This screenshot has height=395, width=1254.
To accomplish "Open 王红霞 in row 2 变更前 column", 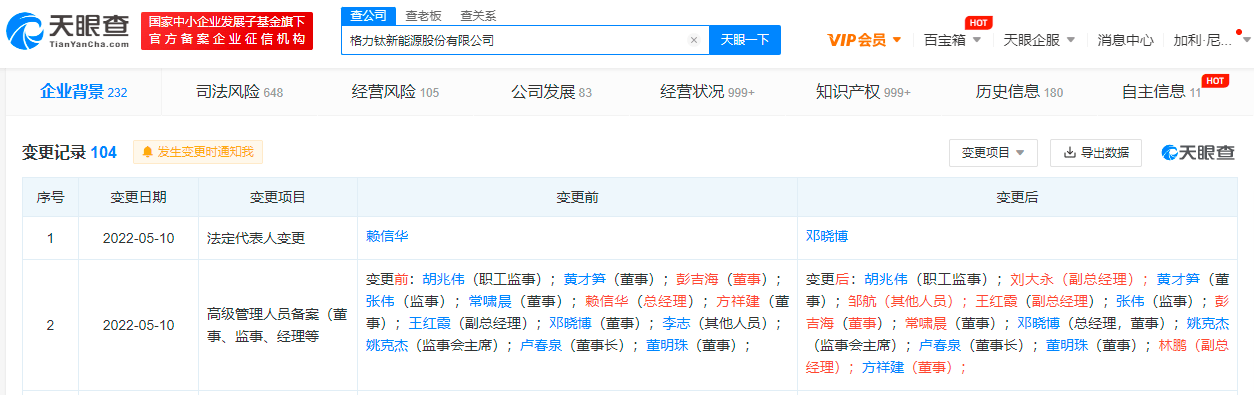I will [429, 323].
